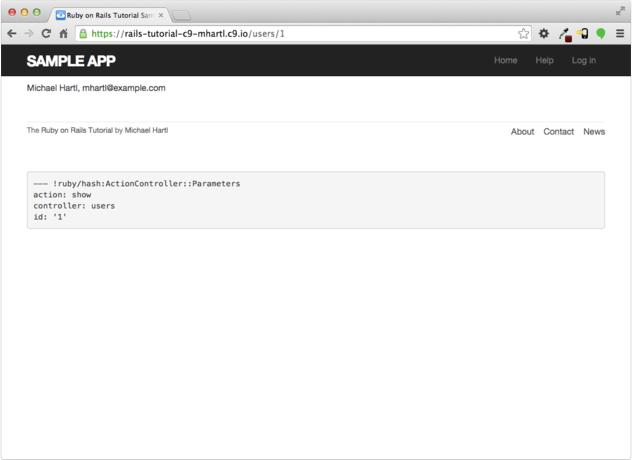Reload the page with the refresh icon

click(x=46, y=33)
